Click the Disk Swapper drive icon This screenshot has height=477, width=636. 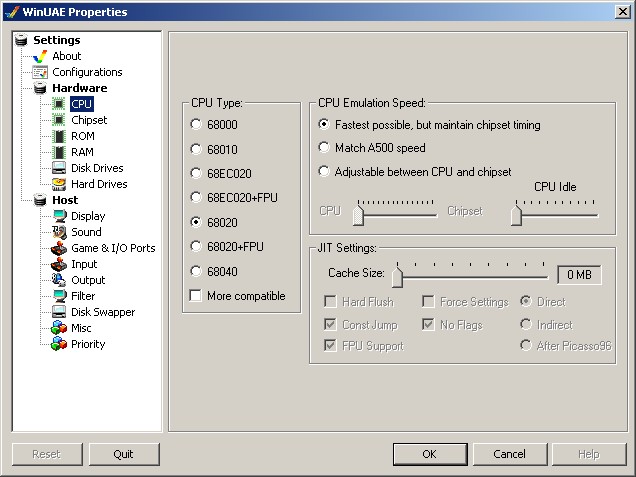pos(59,312)
